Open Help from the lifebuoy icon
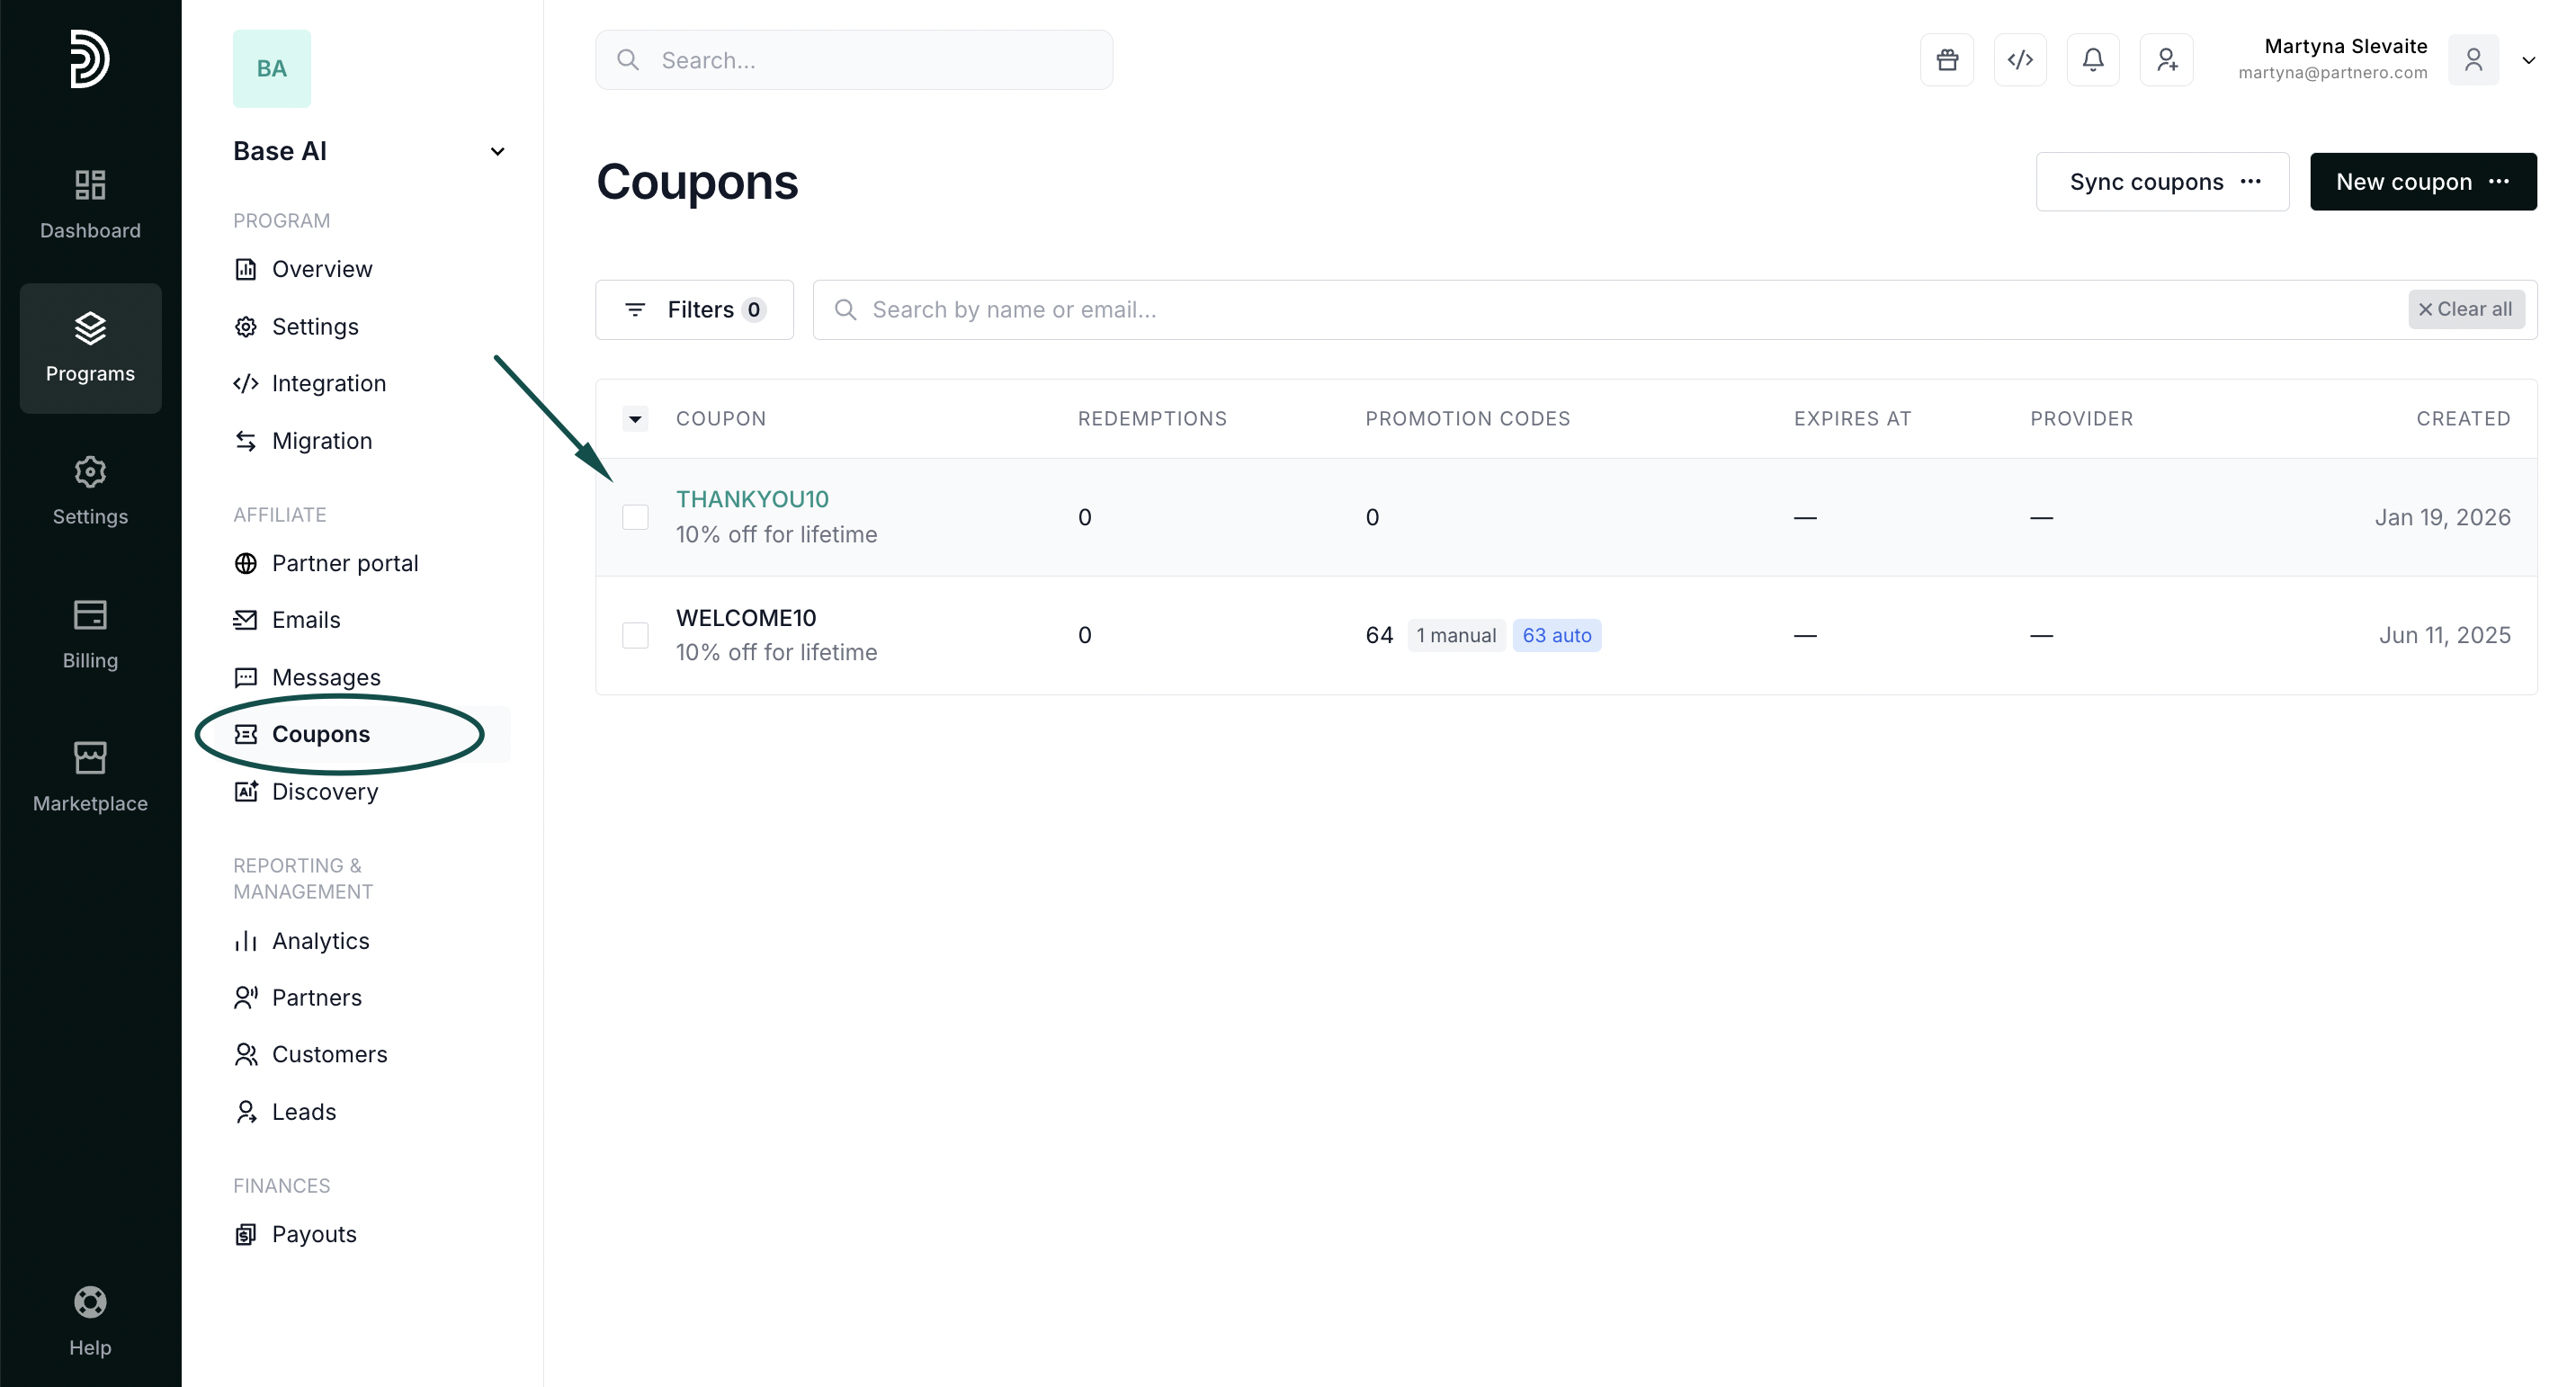Image resolution: width=2576 pixels, height=1387 pixels. pyautogui.click(x=90, y=1320)
